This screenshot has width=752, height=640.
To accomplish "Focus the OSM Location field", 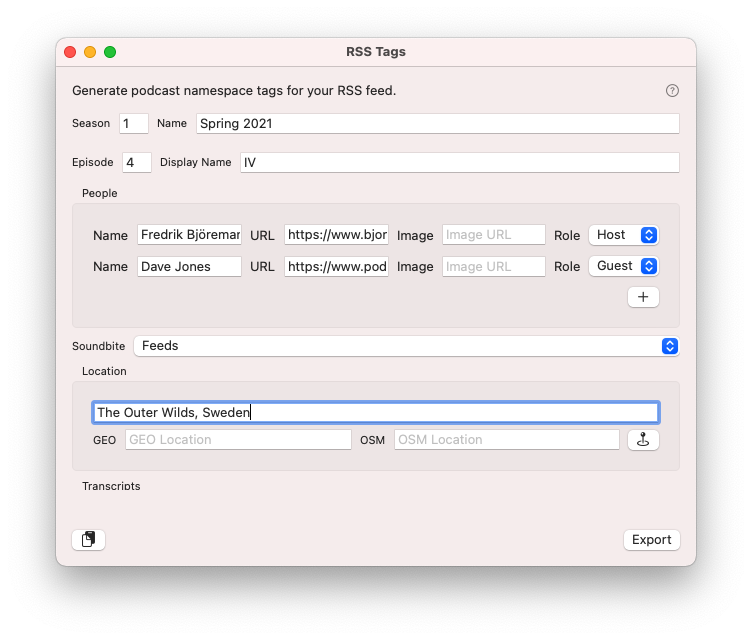I will 507,439.
